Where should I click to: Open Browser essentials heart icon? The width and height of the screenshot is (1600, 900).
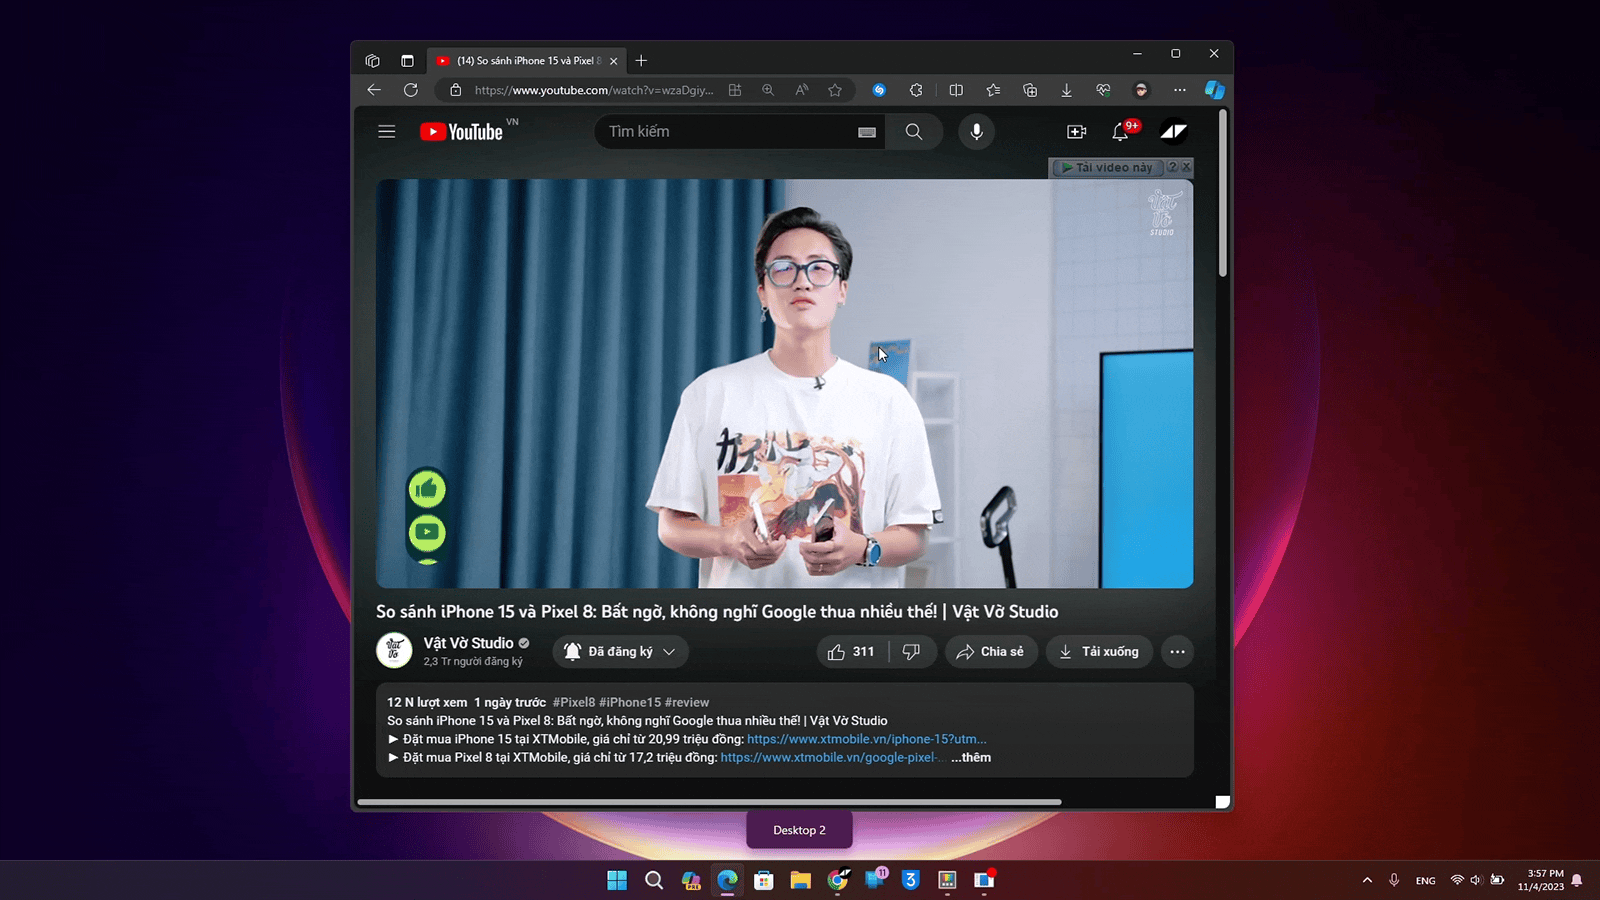1103,90
